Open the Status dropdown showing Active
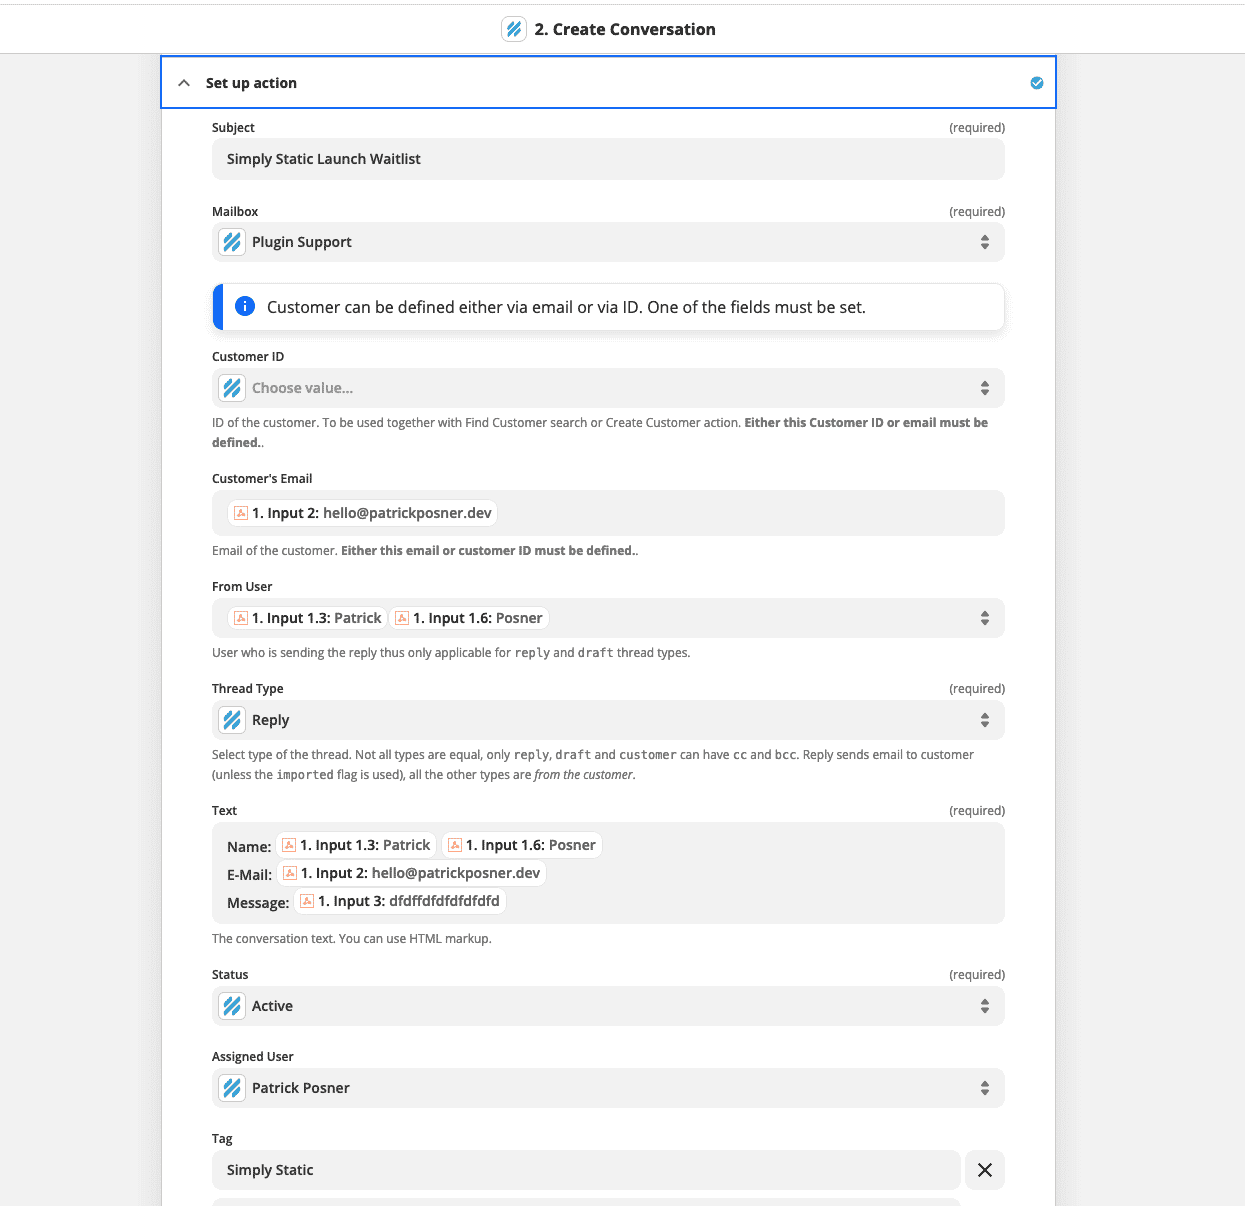Viewport: 1245px width, 1206px height. click(x=608, y=1006)
